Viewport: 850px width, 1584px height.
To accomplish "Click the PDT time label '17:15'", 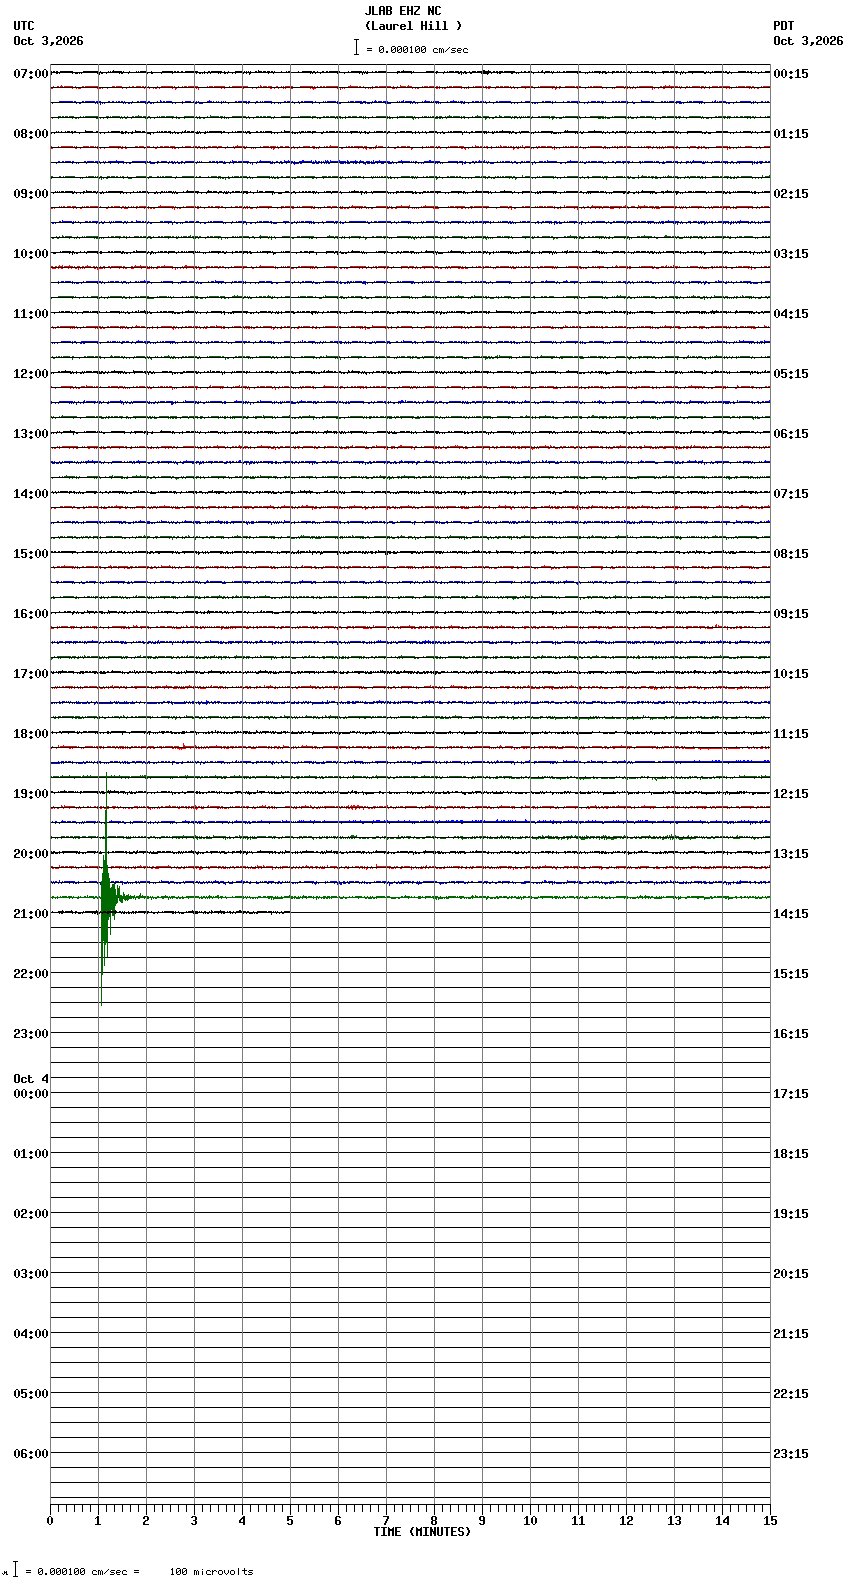I will pyautogui.click(x=791, y=1094).
